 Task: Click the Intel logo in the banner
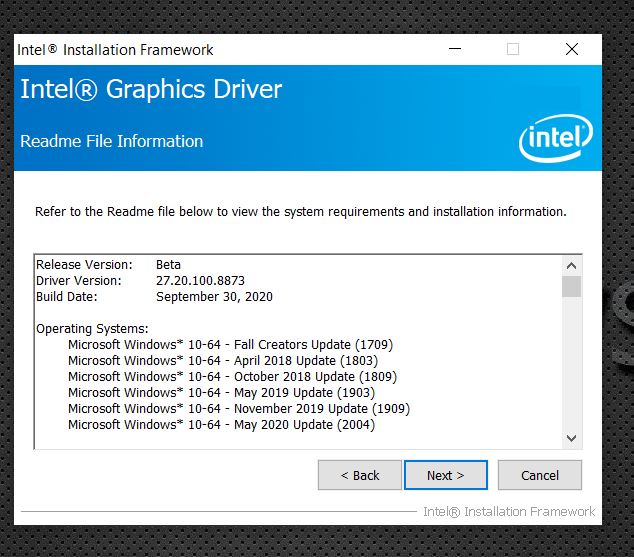556,138
